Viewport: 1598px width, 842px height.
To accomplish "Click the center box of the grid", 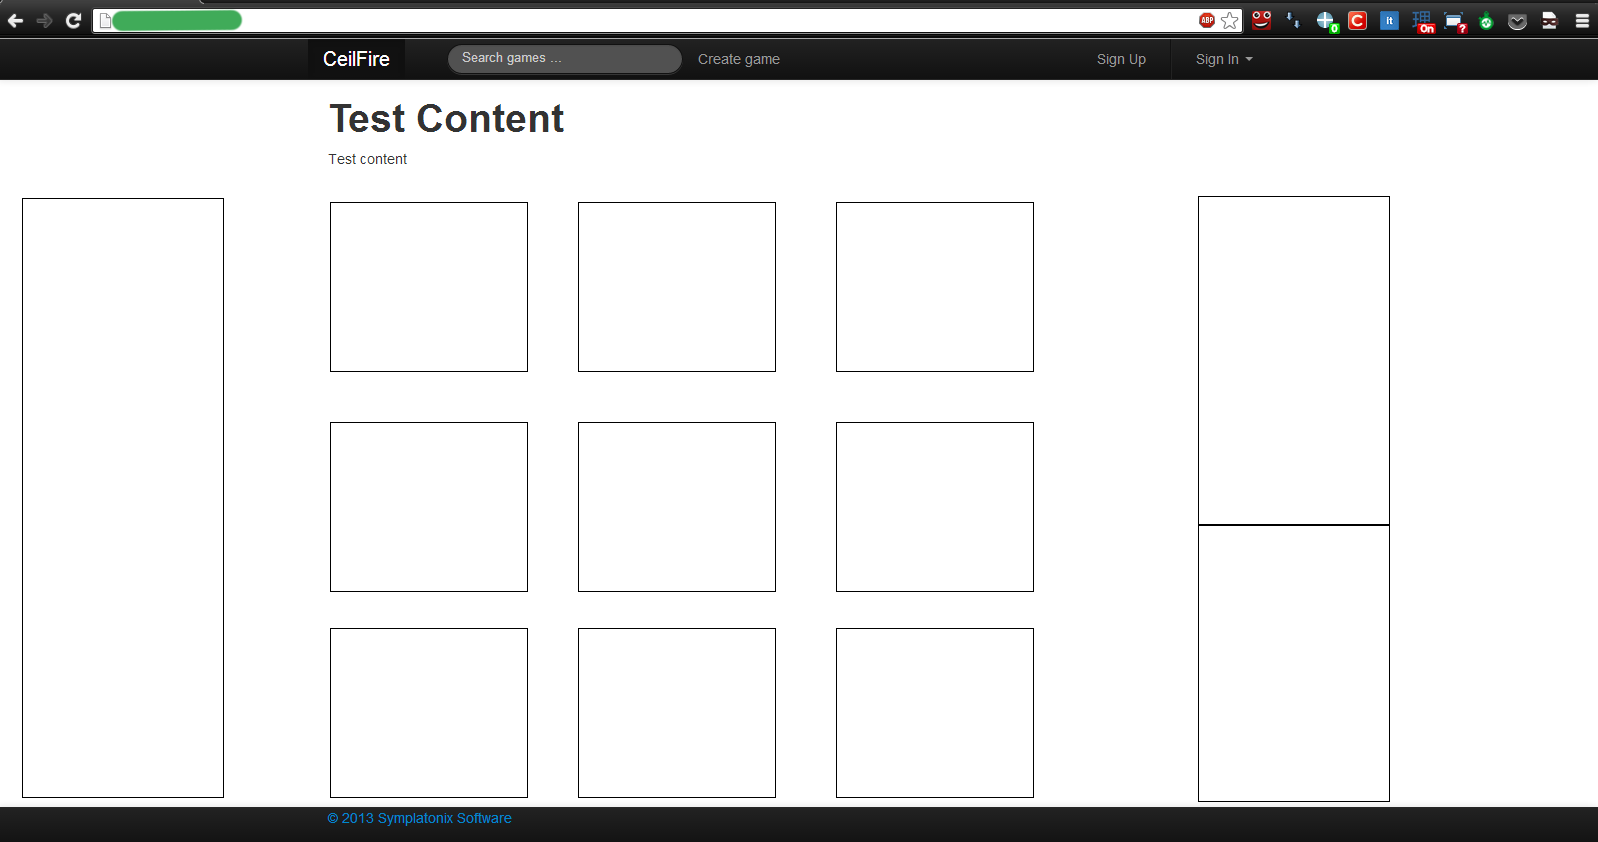I will [677, 507].
